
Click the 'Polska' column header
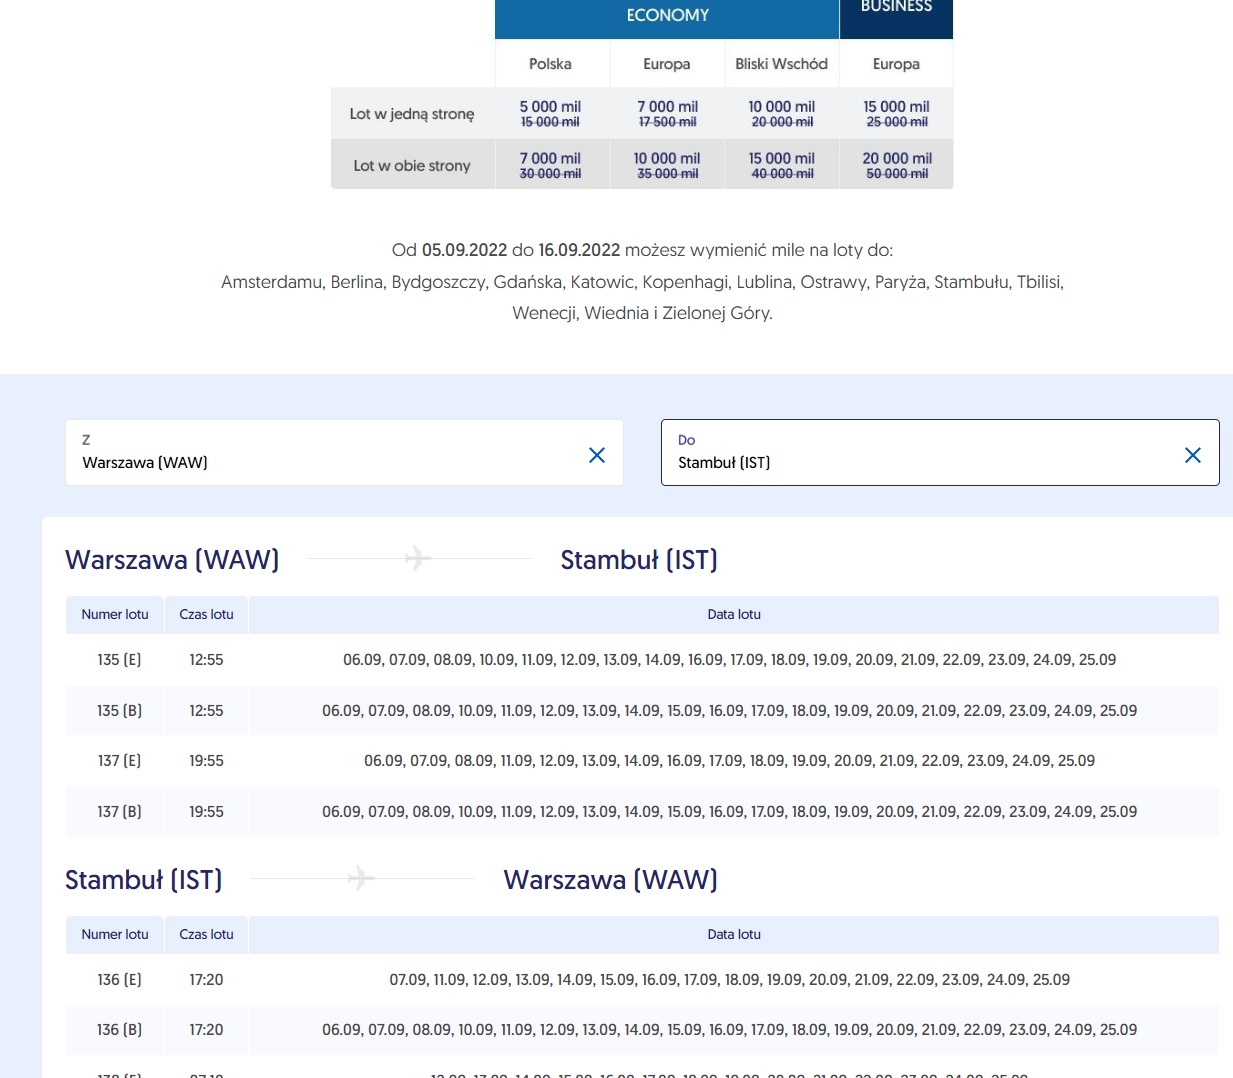[x=550, y=64]
